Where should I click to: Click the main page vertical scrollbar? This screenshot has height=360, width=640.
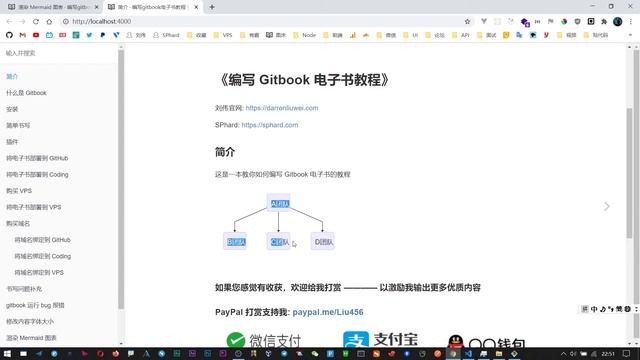pyautogui.click(x=629, y=173)
